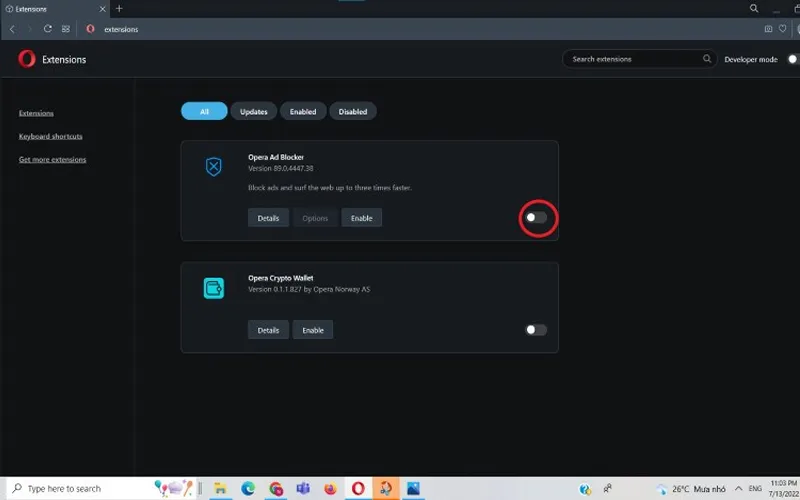The image size is (800, 500).
Task: Go back with the back arrow
Action: point(13,29)
